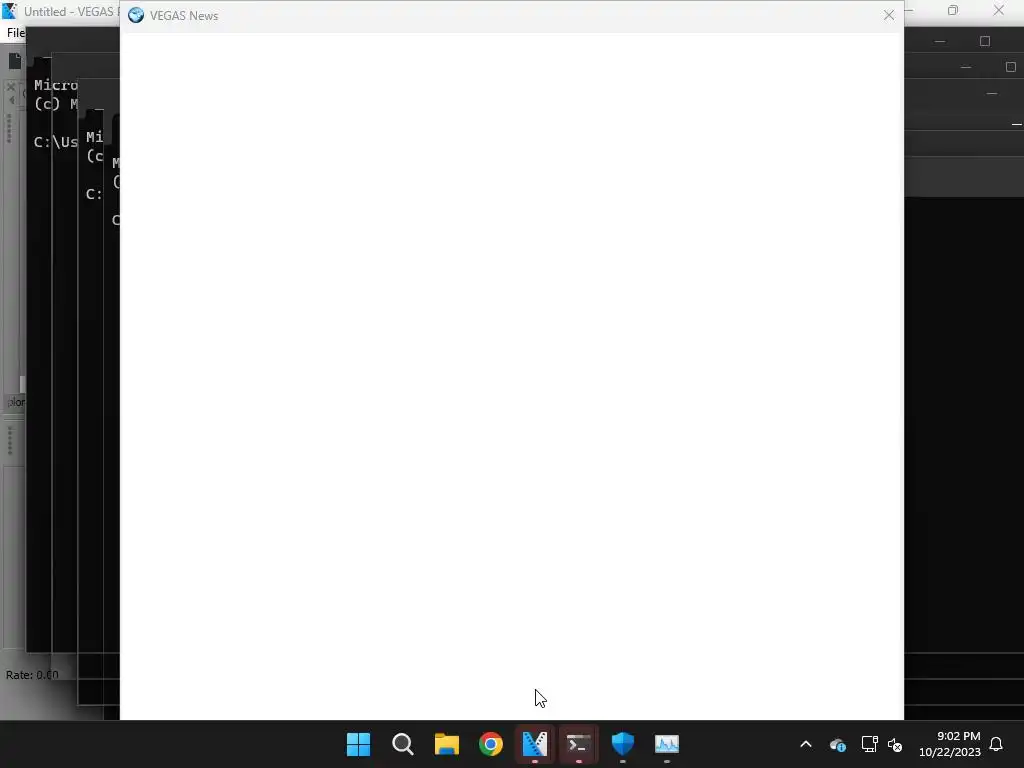Open taskbar Search
The height and width of the screenshot is (768, 1024).
tap(402, 744)
